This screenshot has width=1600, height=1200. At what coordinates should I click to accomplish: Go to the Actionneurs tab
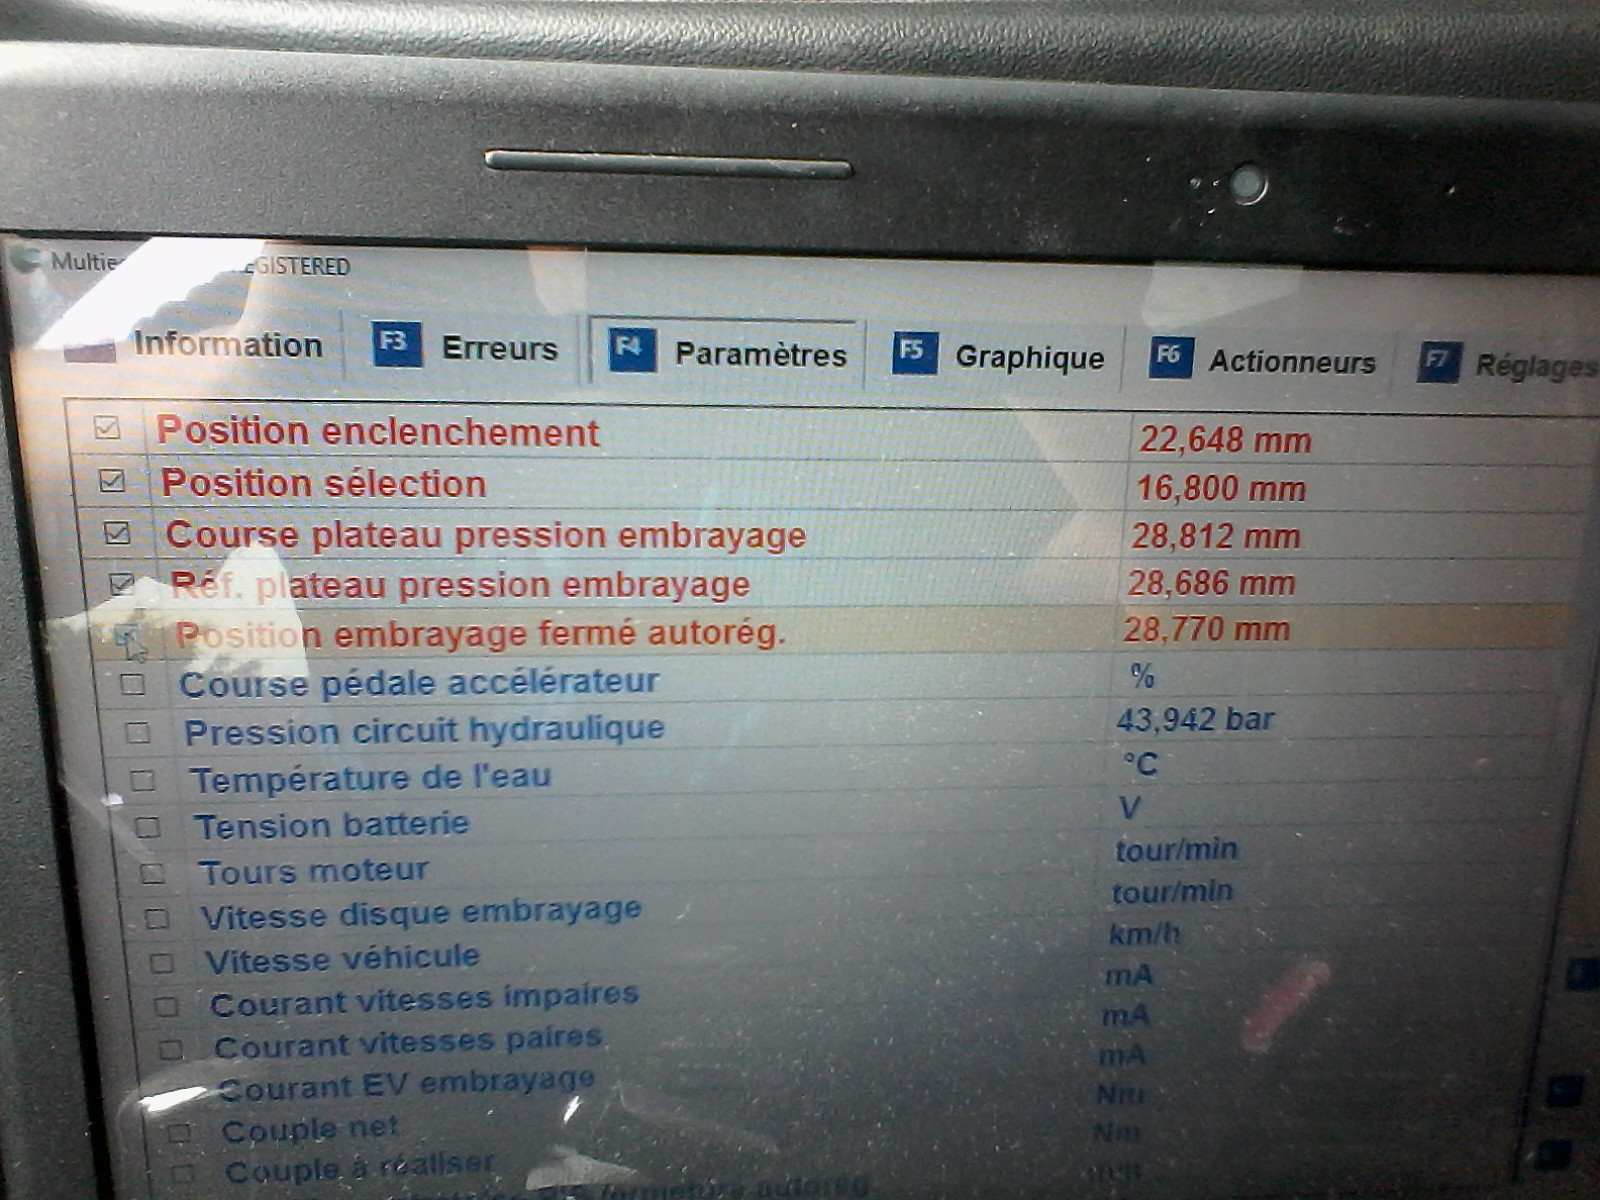pos(1291,361)
